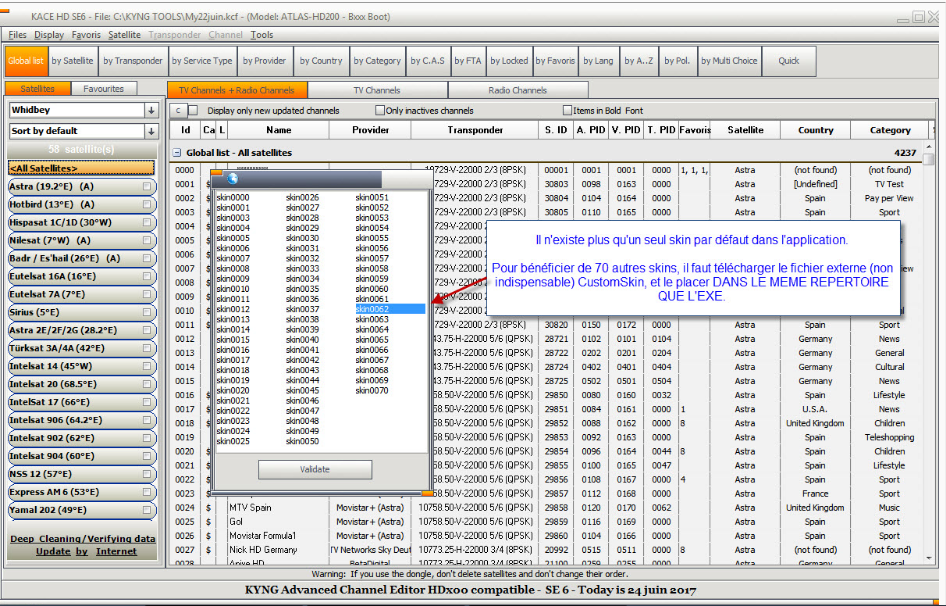
Task: Check the box for Hotbird (13°E)
Action: (x=147, y=205)
